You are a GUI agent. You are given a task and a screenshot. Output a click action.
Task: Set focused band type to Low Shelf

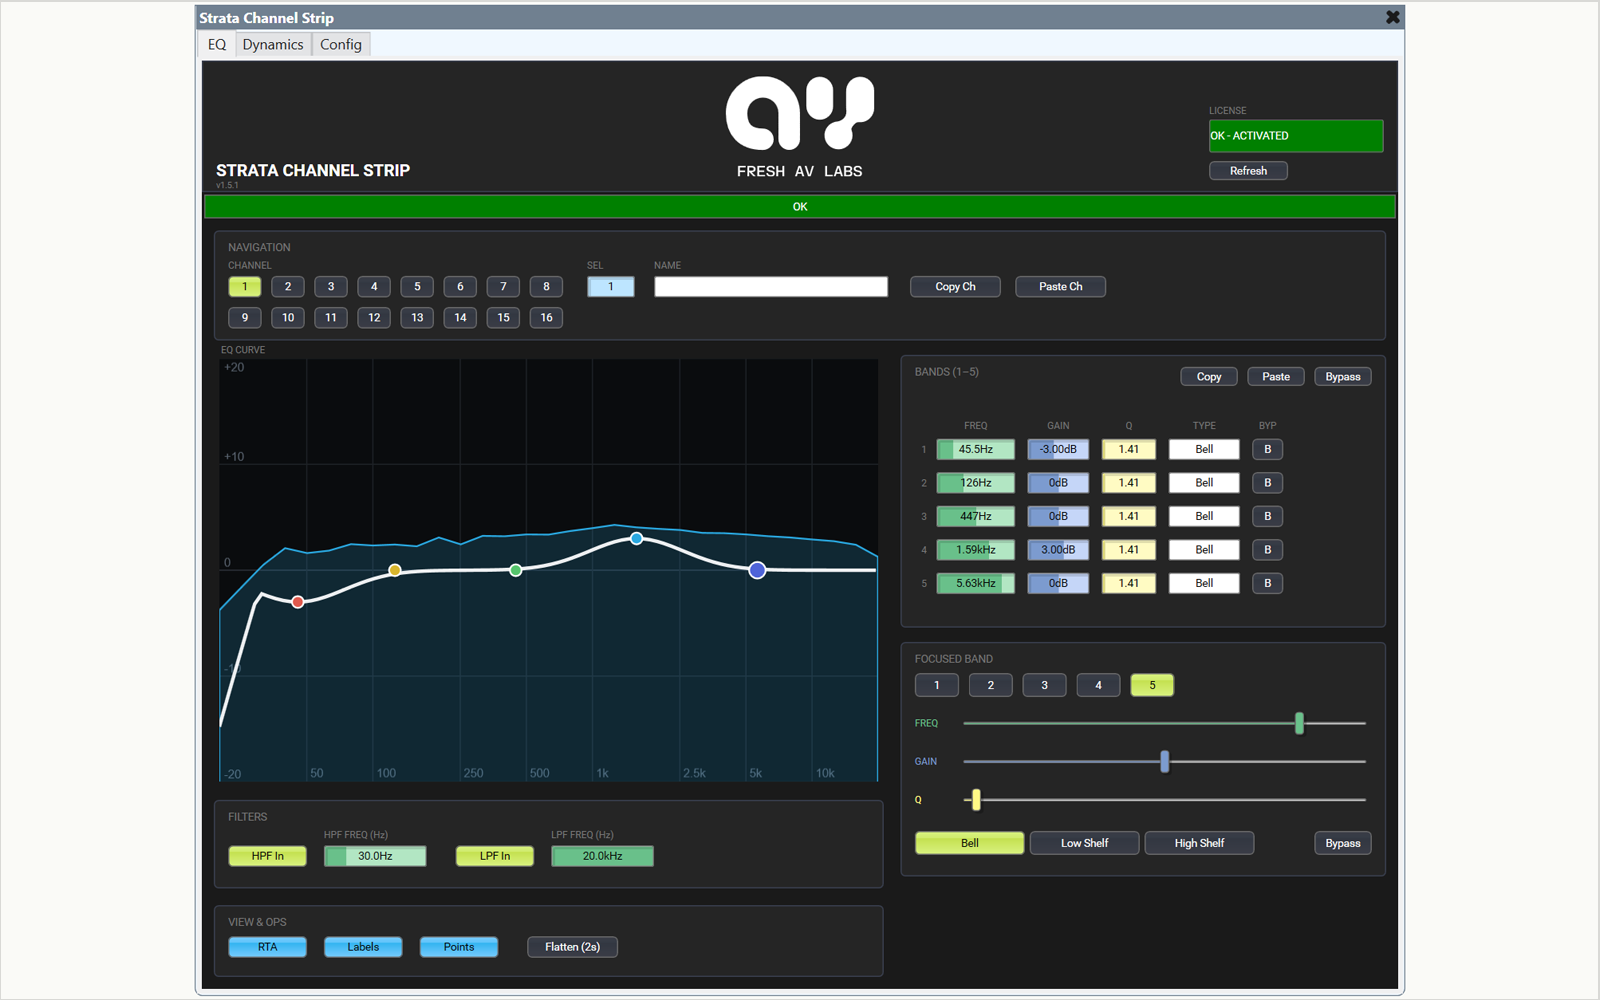click(1084, 843)
